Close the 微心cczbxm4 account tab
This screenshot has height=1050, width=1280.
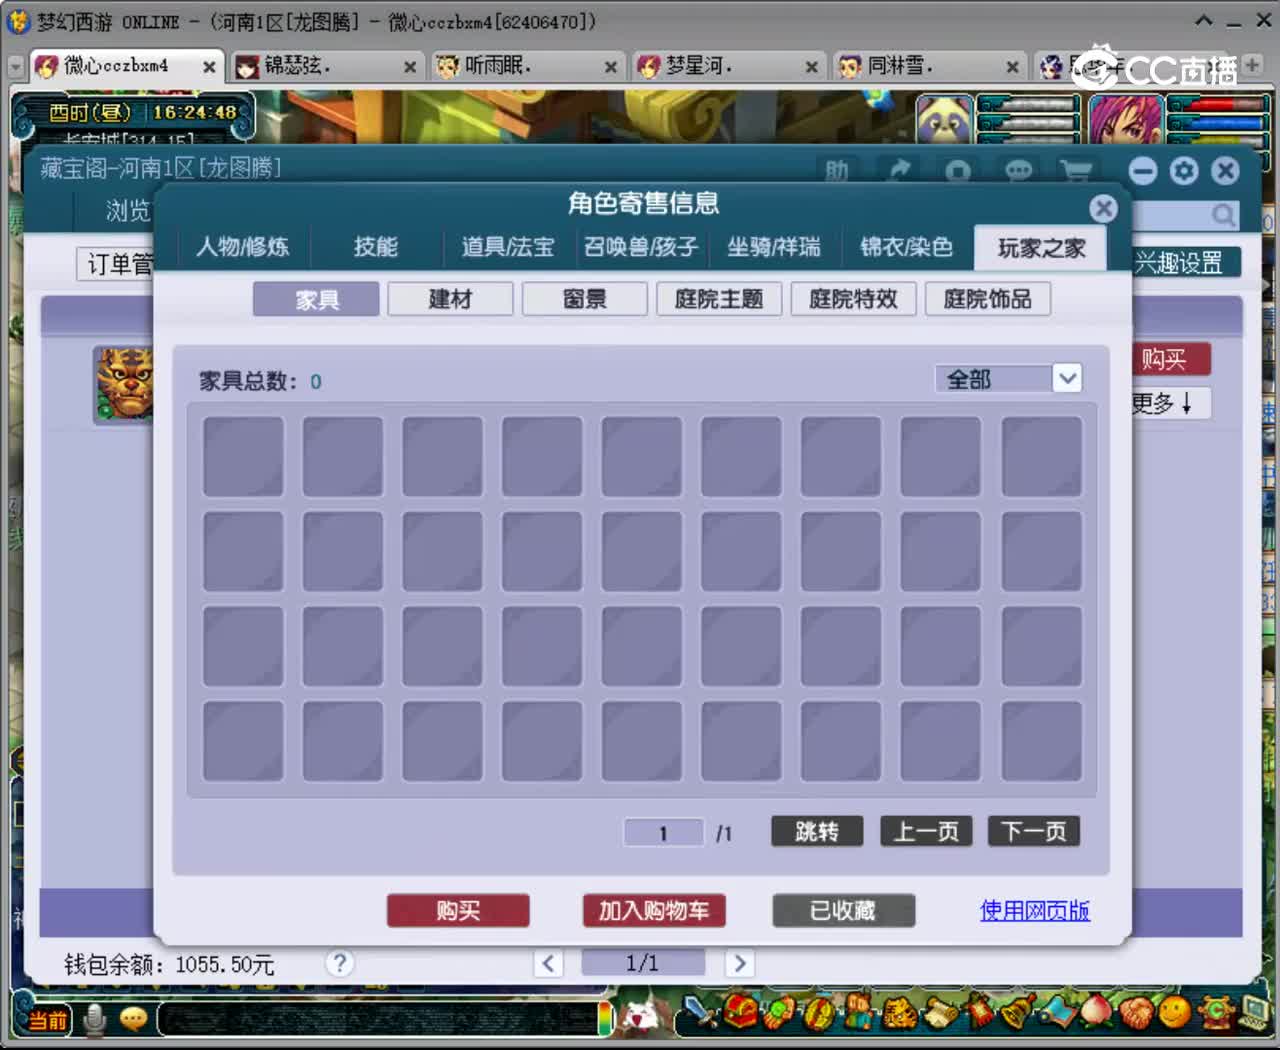[209, 67]
